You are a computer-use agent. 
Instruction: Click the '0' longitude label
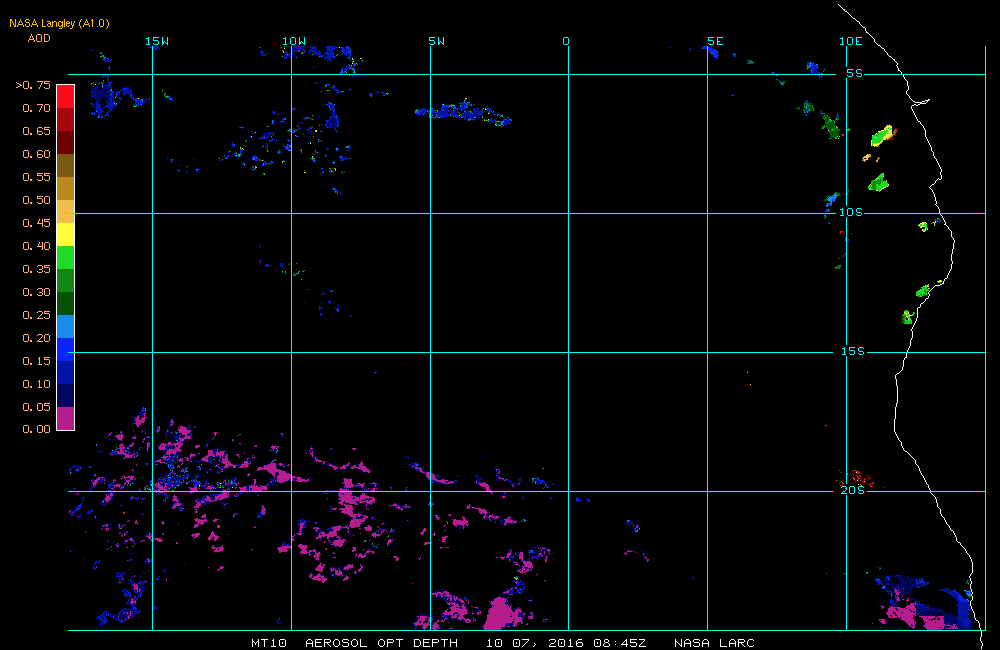pyautogui.click(x=566, y=41)
